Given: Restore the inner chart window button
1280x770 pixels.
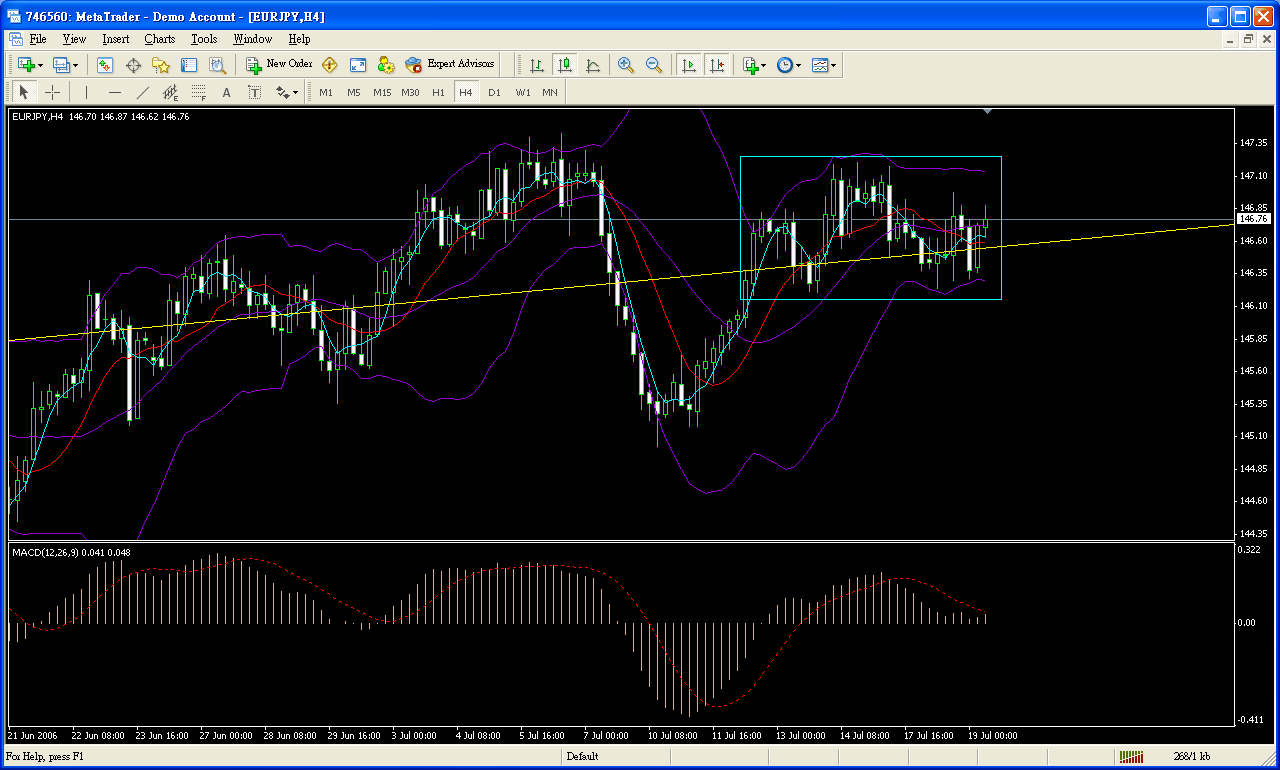Looking at the screenshot, I should pyautogui.click(x=1248, y=39).
